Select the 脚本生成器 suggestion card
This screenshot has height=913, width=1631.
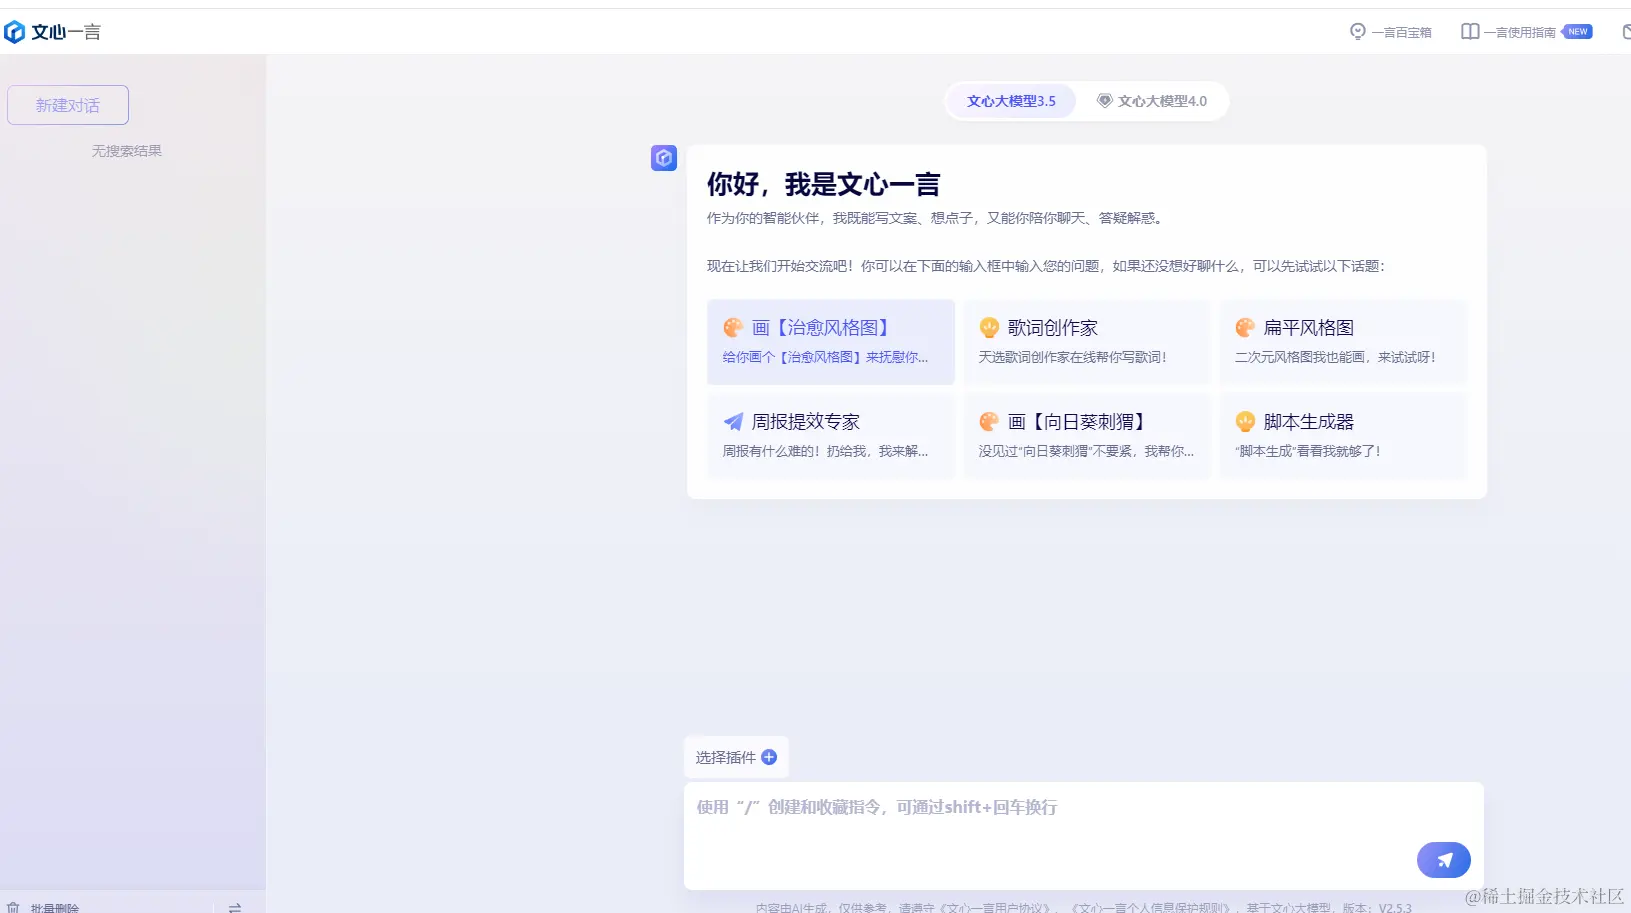pyautogui.click(x=1343, y=436)
